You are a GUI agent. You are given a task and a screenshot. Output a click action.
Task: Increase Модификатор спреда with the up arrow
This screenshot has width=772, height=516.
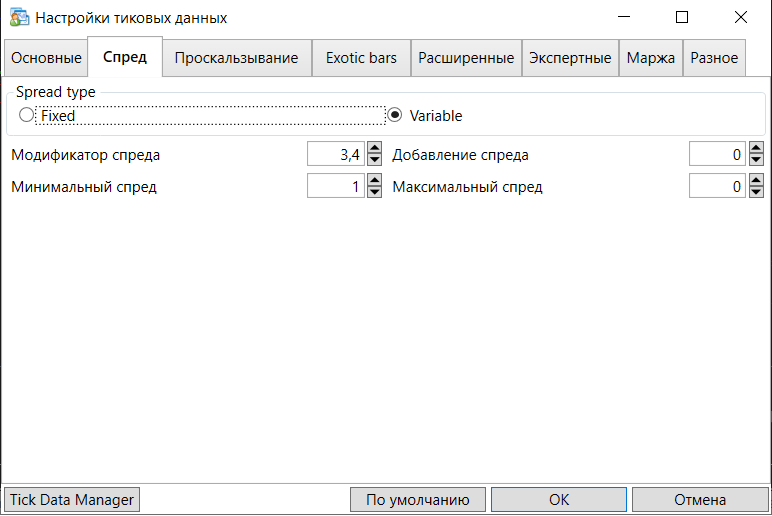click(x=374, y=148)
